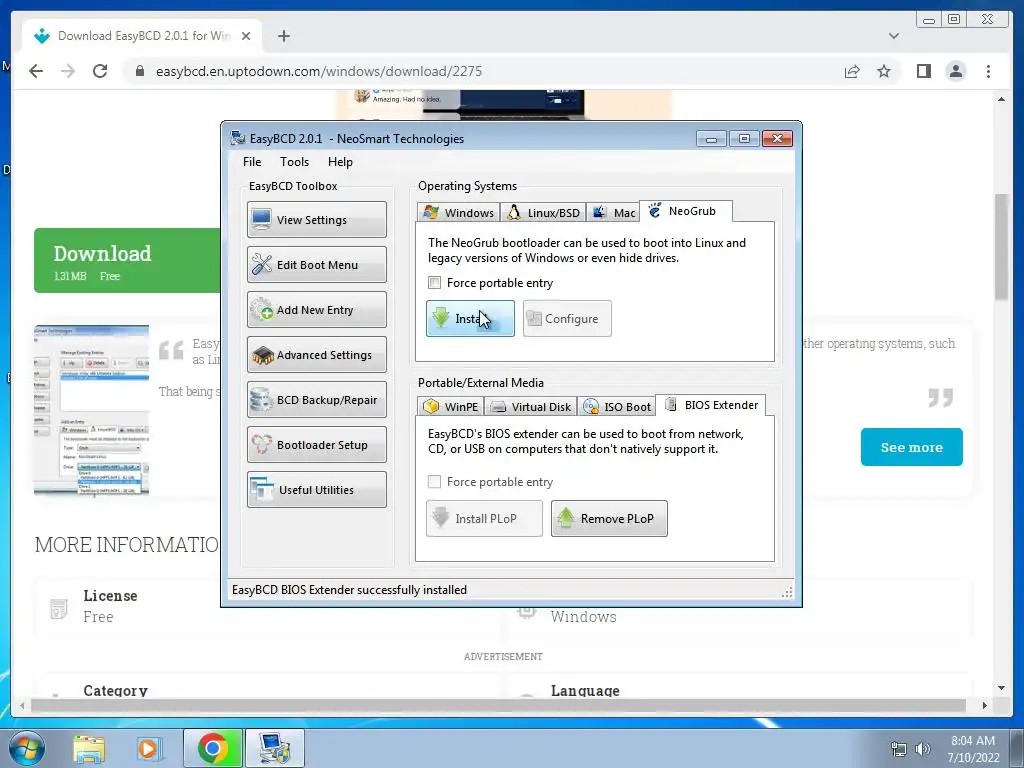
Task: Open Bootloader Setup section
Action: [317, 445]
